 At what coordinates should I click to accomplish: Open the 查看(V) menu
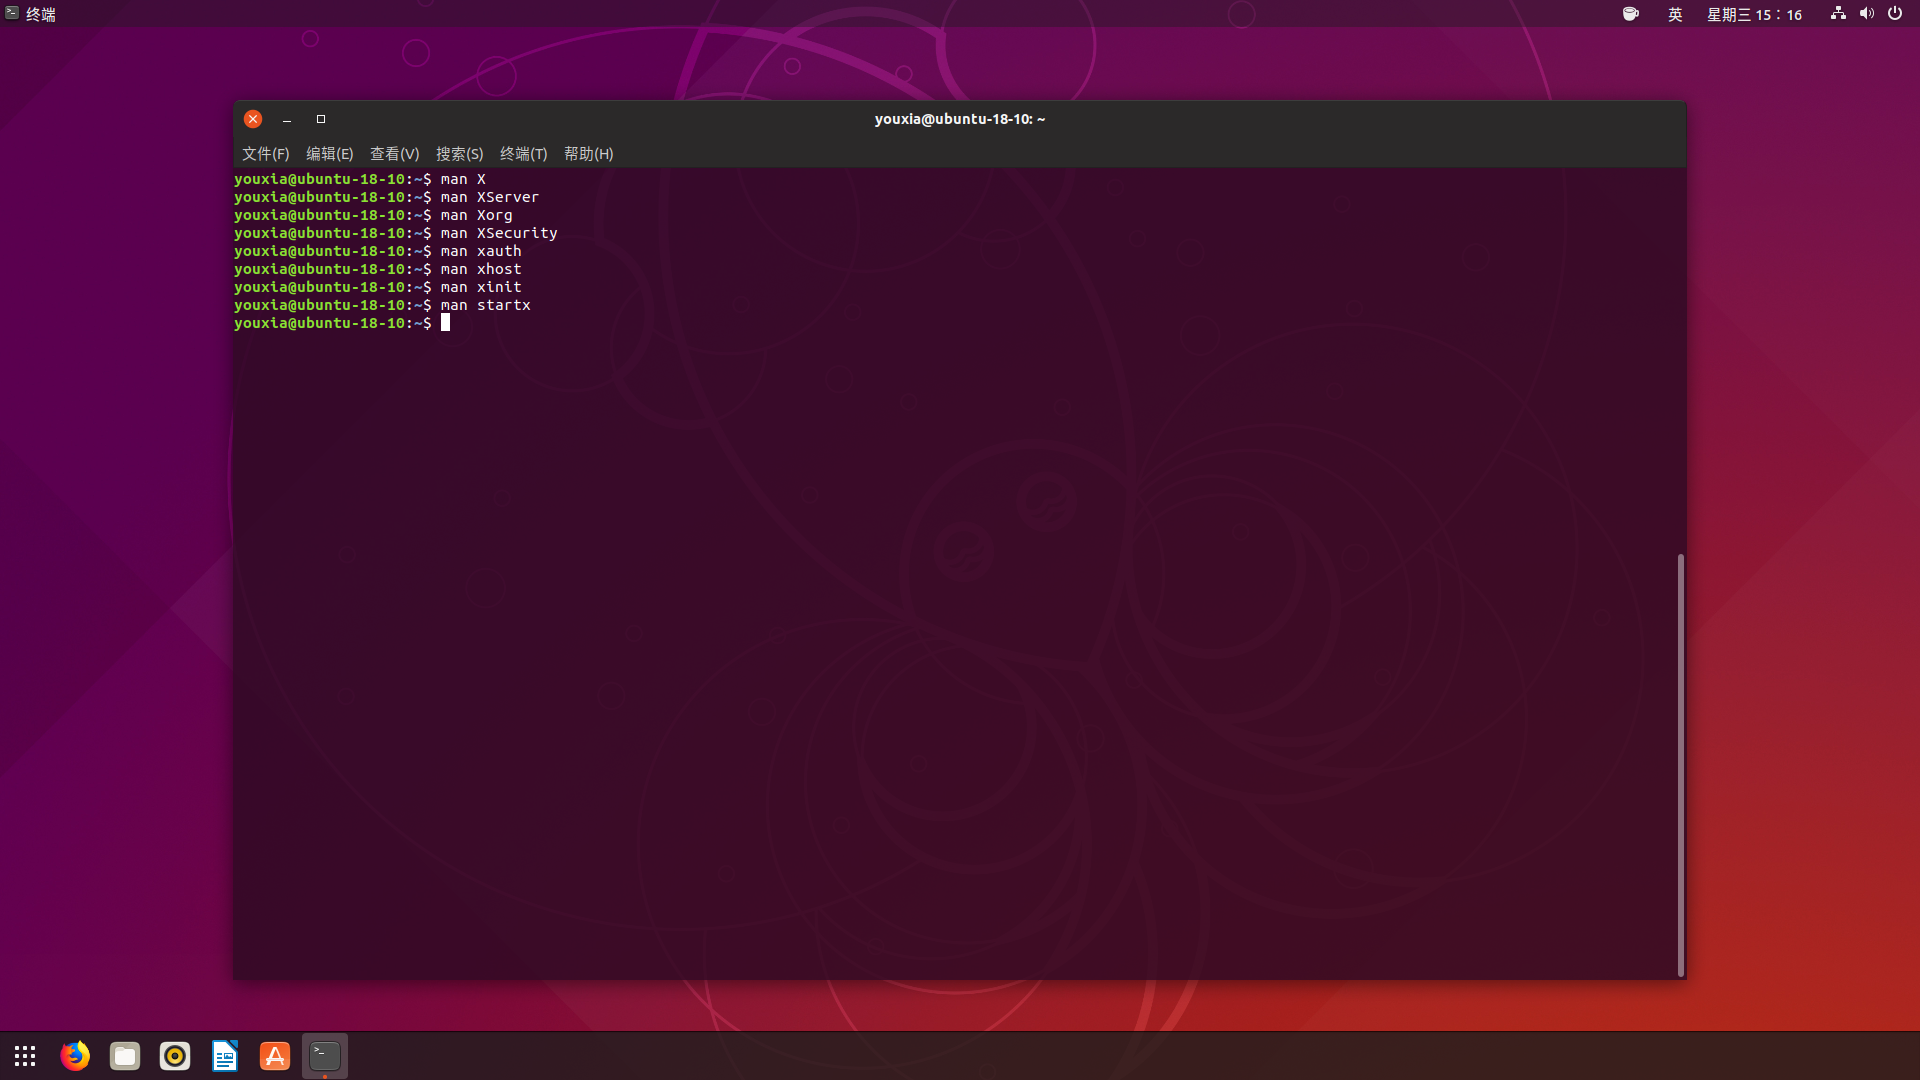394,154
